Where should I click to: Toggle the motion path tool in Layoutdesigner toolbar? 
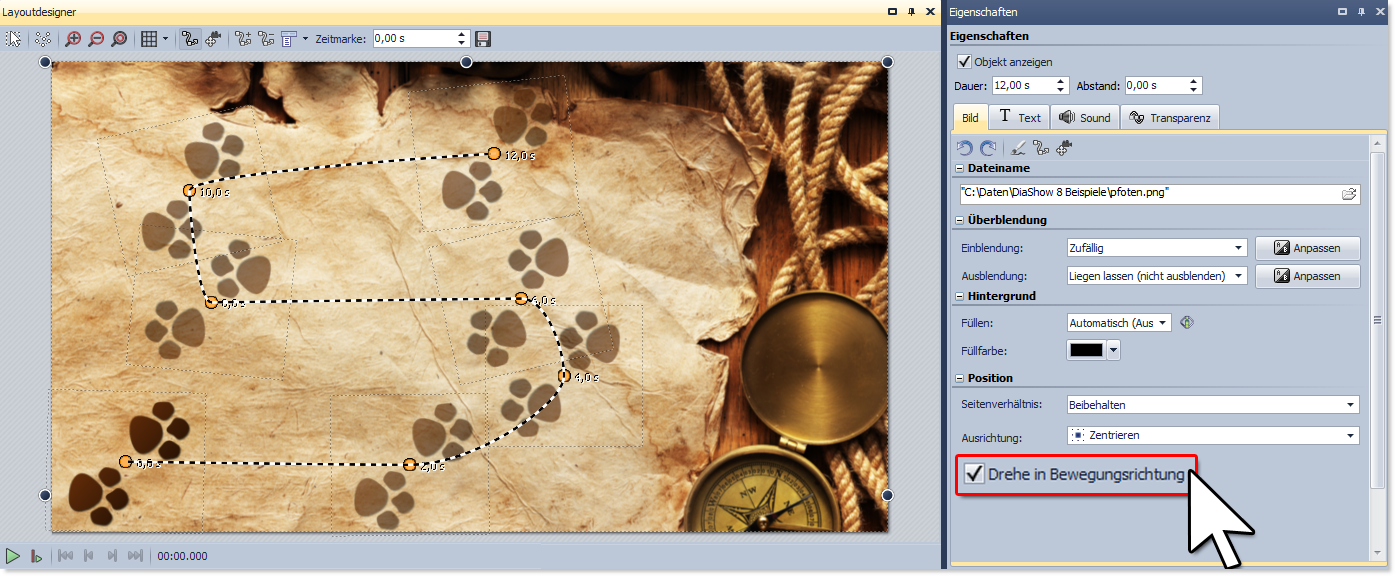point(189,39)
